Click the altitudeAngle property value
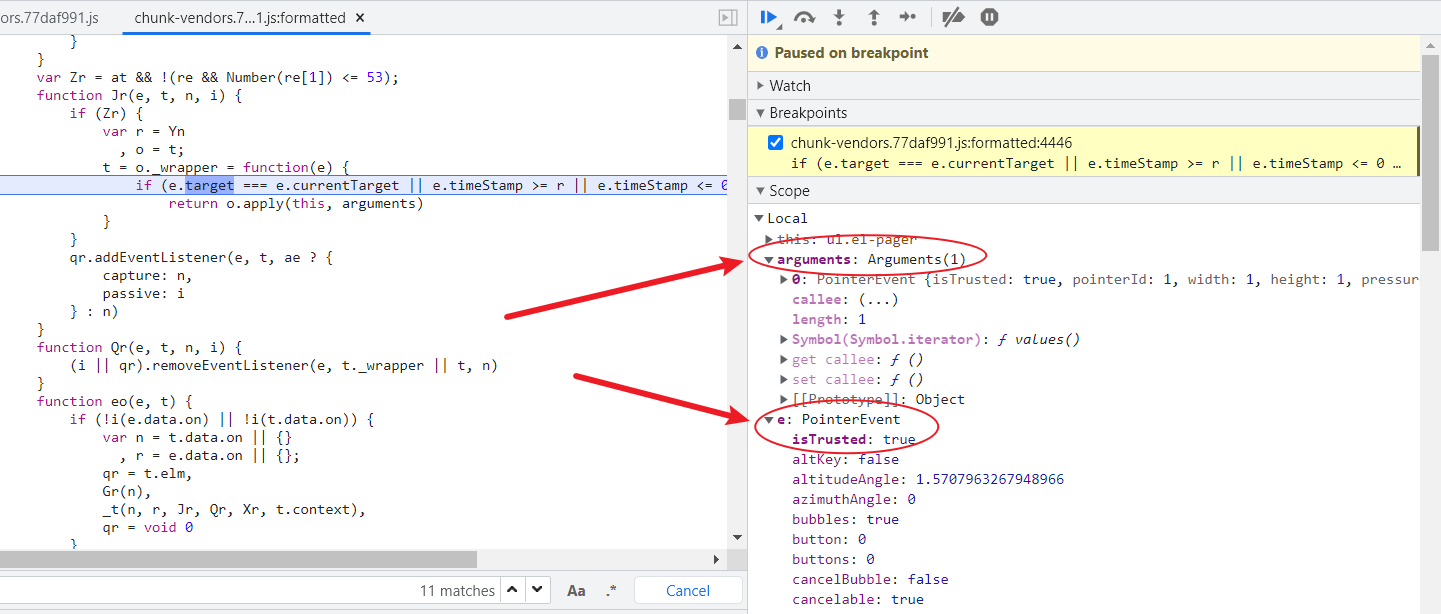1441x614 pixels. click(x=989, y=479)
